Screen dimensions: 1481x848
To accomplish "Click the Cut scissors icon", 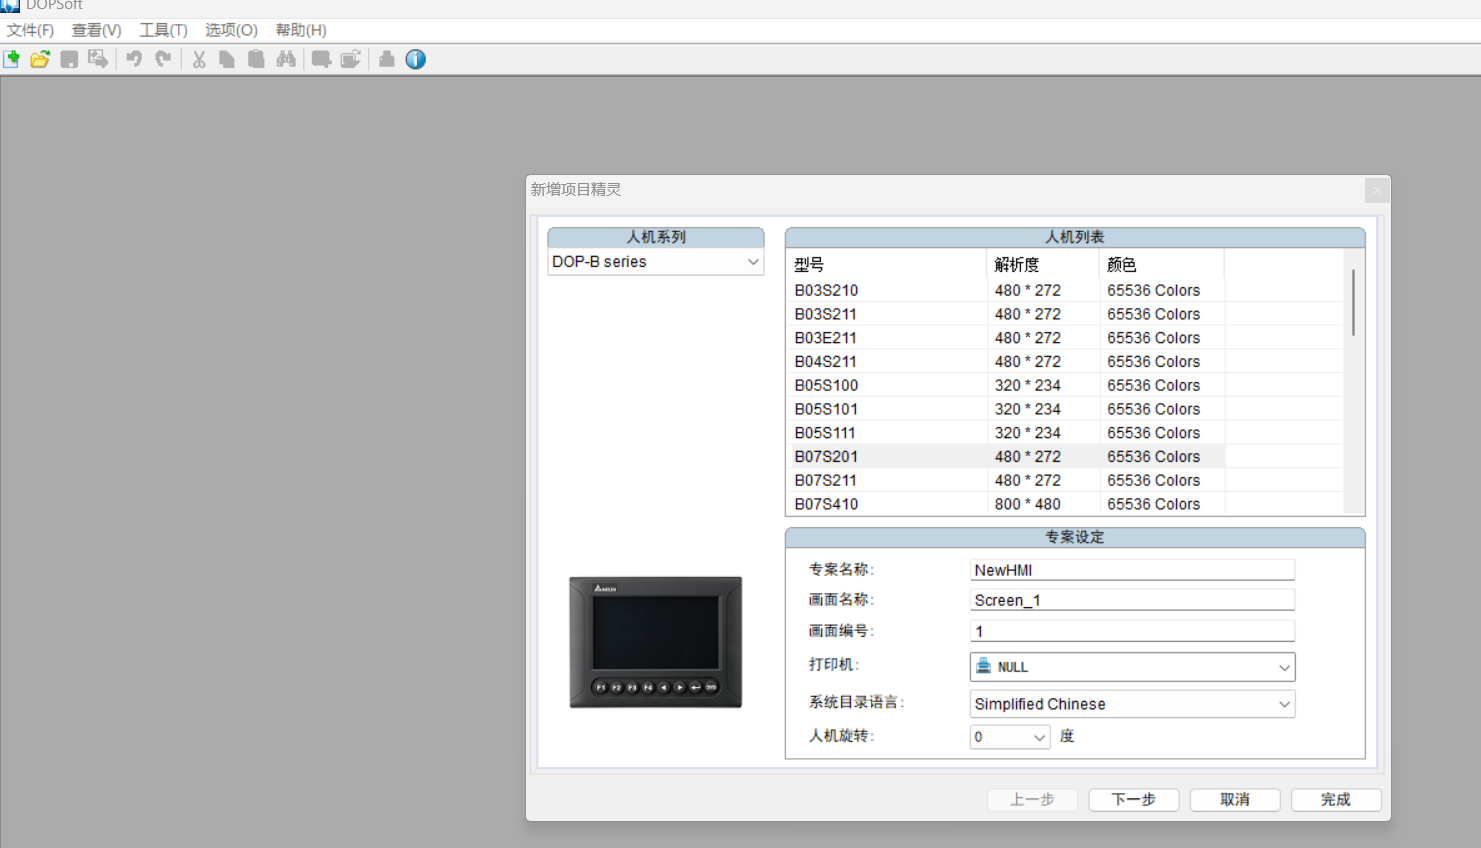I will click(x=199, y=59).
